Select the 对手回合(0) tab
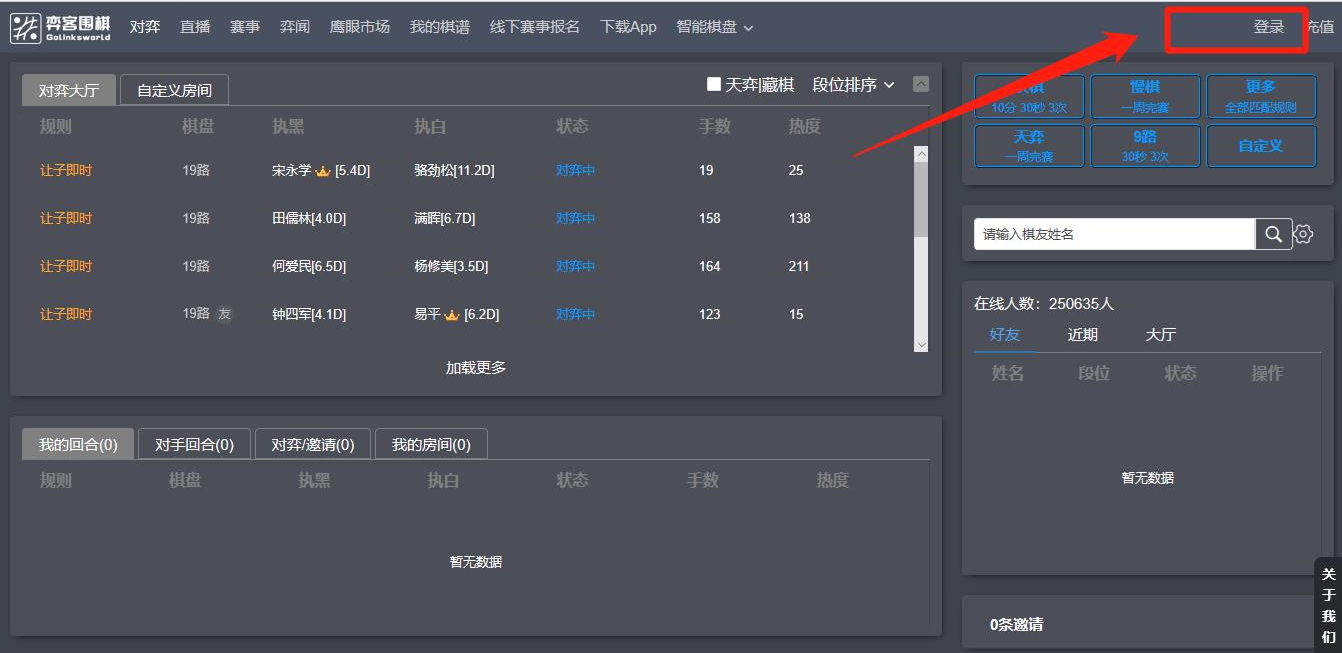The height and width of the screenshot is (653, 1342). (x=194, y=444)
